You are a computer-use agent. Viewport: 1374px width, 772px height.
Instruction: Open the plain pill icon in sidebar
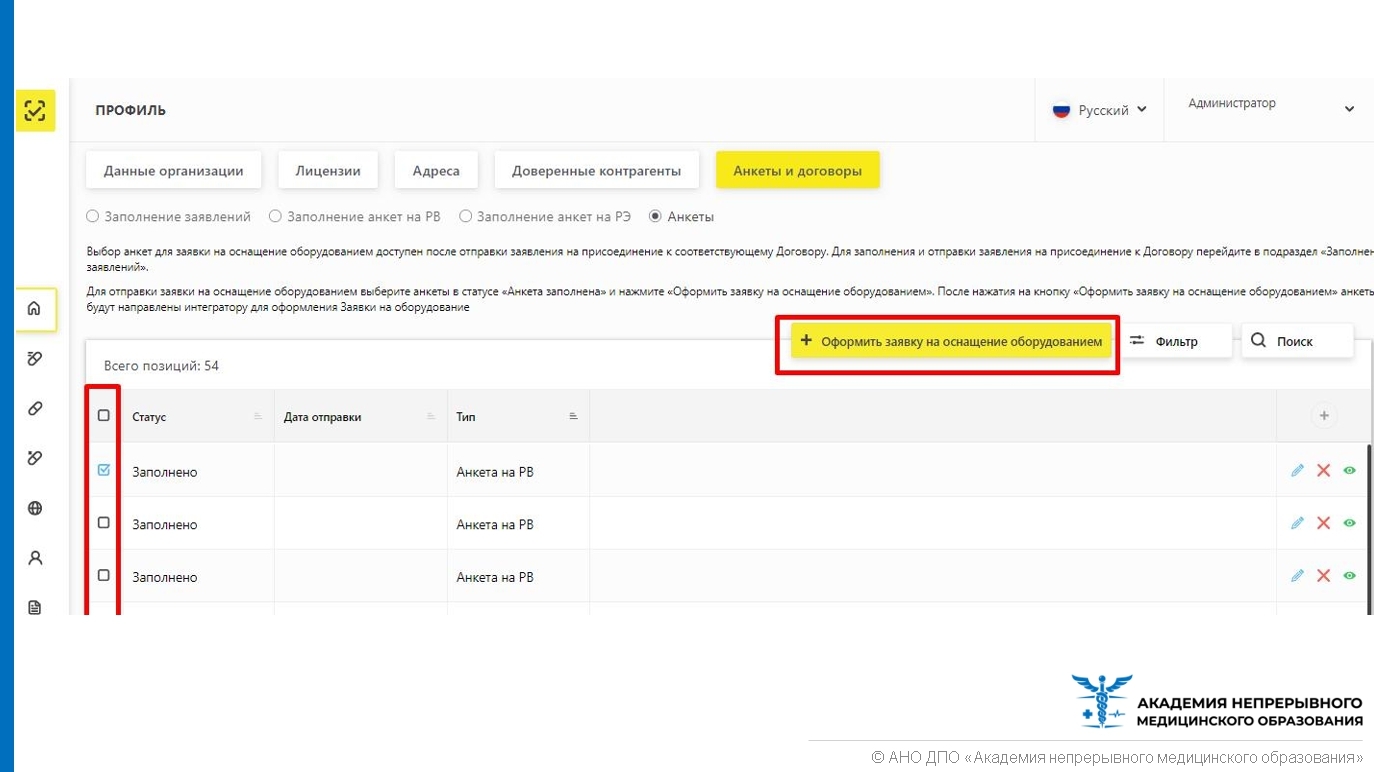(35, 409)
